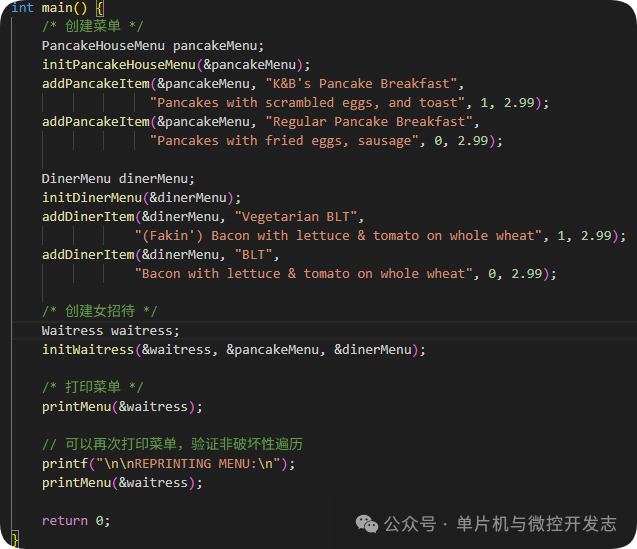Click the 'int main()' function declaration line
Screen dimensions: 637x549
pyautogui.click(x=57, y=7)
